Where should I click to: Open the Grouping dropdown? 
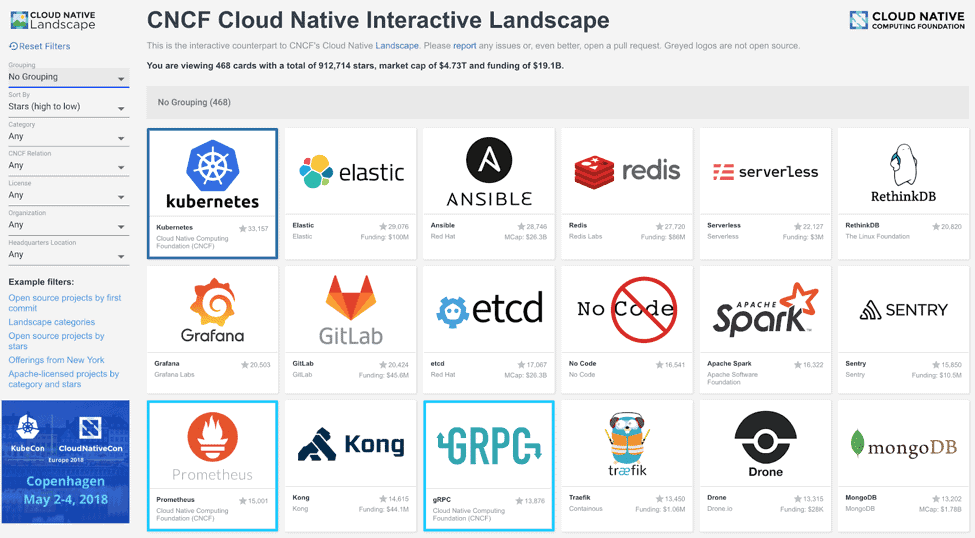coord(67,77)
